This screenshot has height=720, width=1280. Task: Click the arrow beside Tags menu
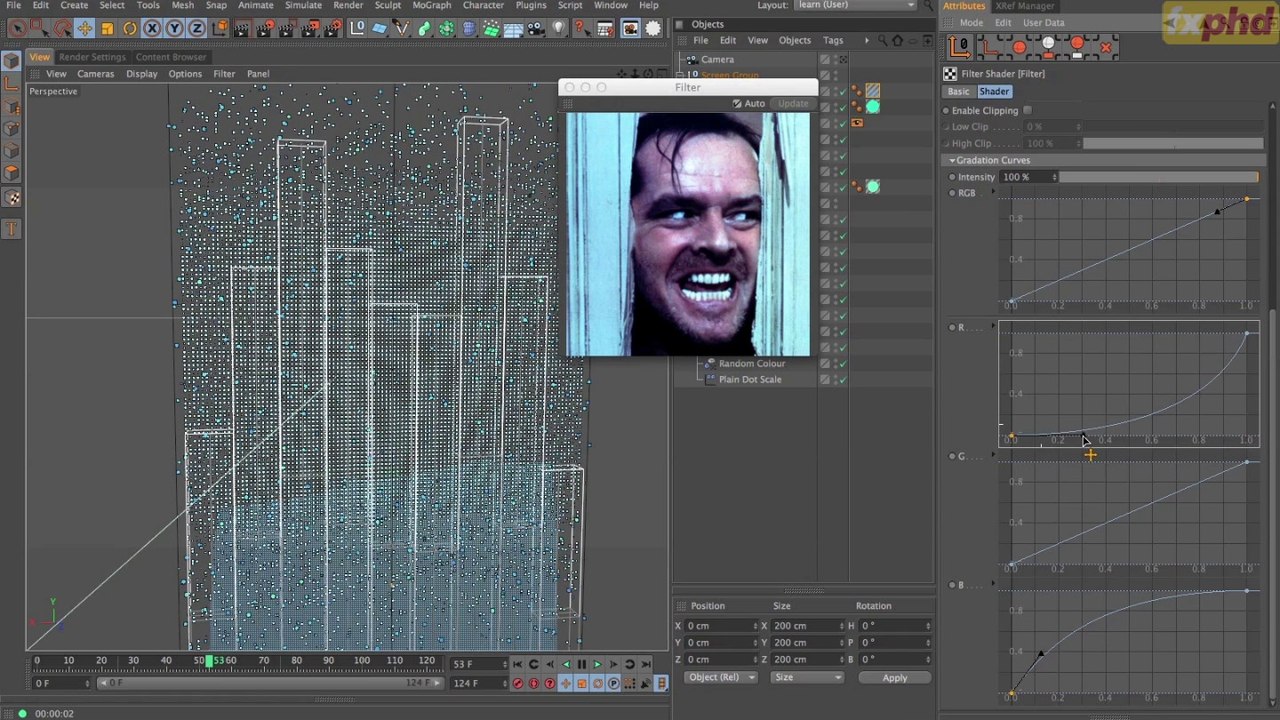pyautogui.click(x=866, y=41)
